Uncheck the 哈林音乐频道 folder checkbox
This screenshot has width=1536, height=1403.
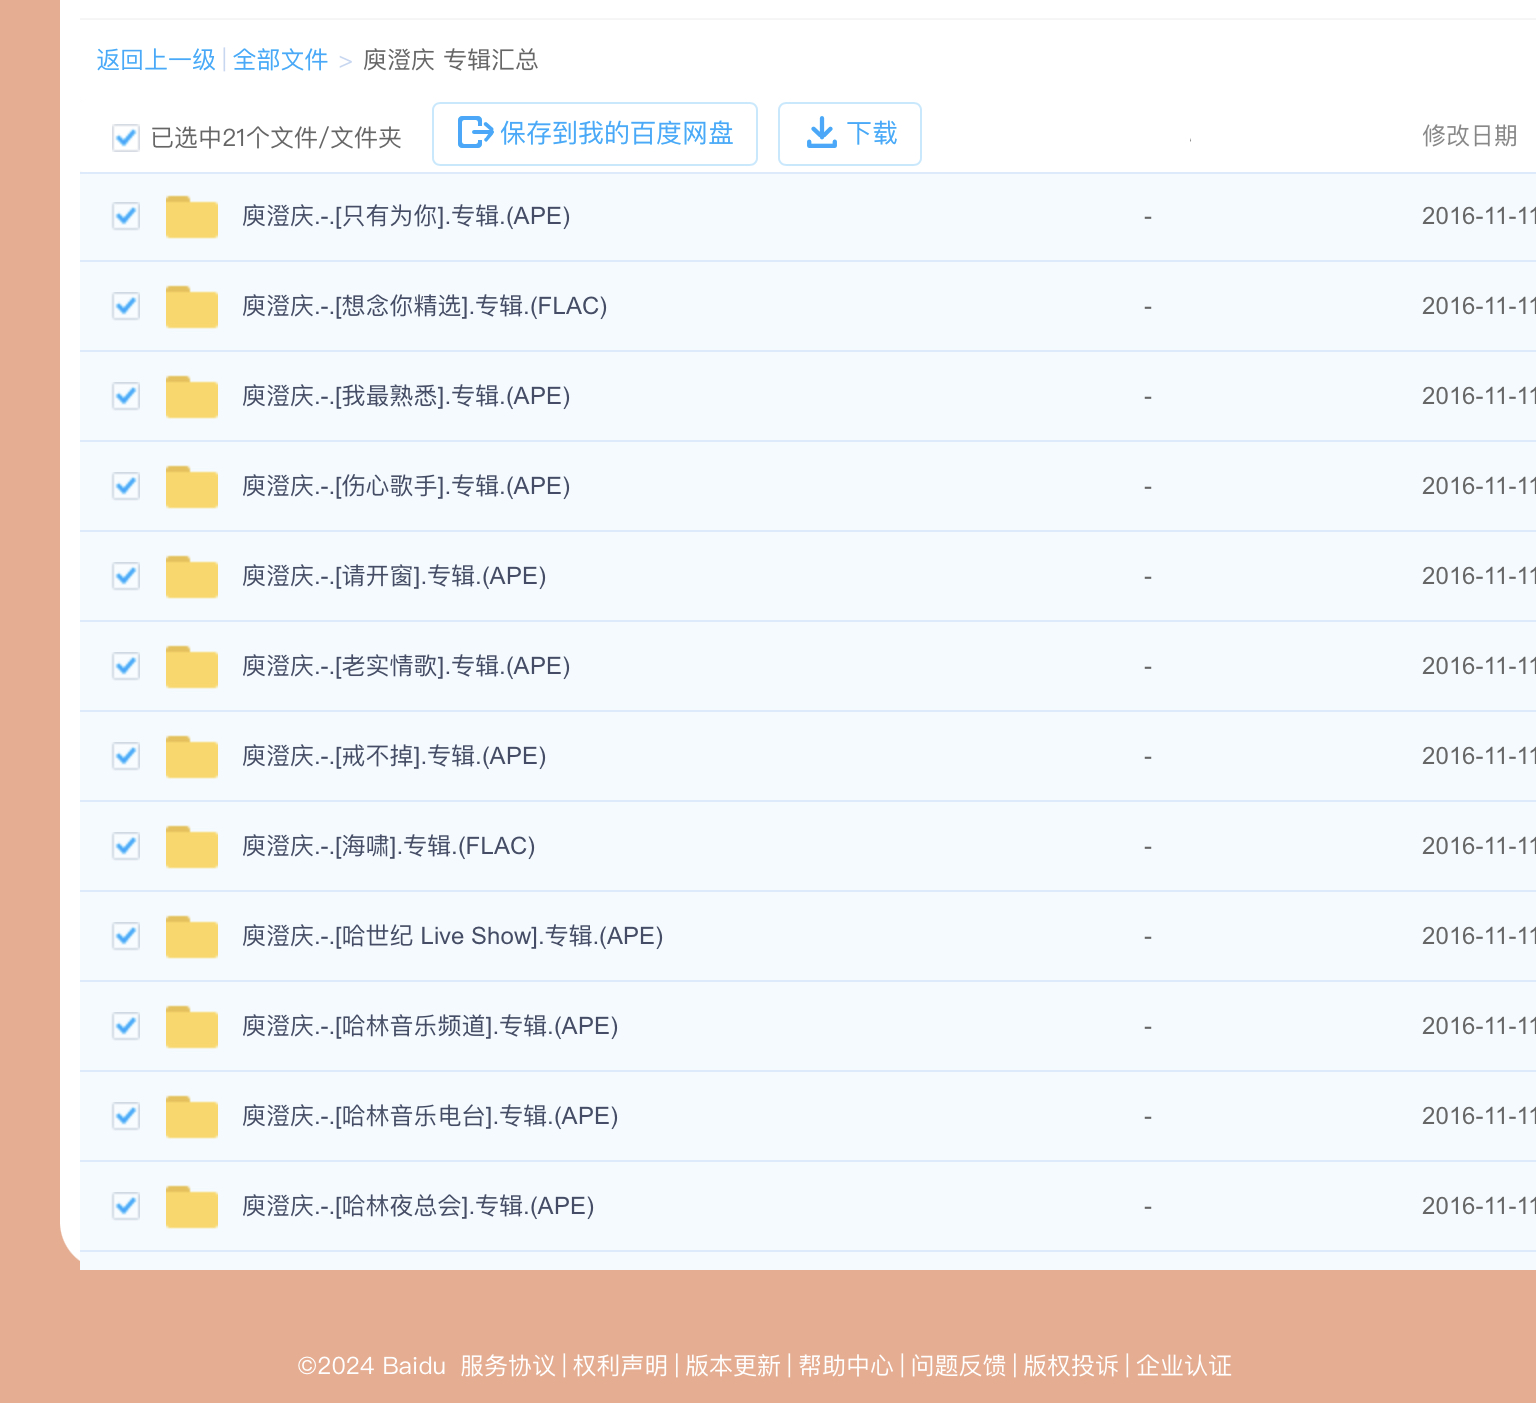point(126,1026)
